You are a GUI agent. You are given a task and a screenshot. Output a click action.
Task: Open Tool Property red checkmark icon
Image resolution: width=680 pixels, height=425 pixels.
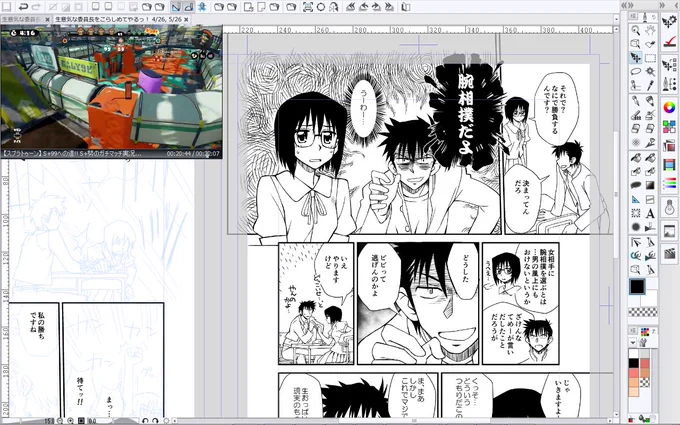(669, 42)
